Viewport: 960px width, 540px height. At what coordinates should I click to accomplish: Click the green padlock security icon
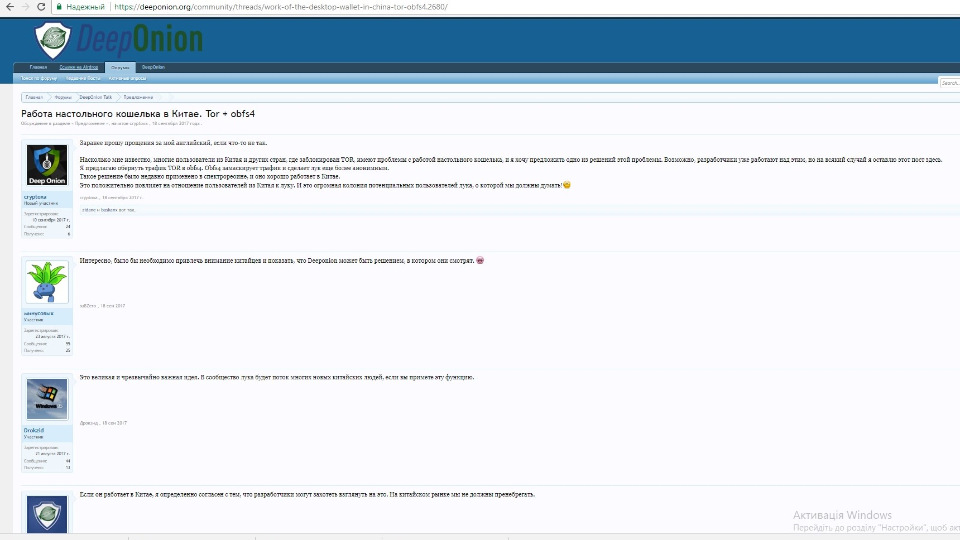(x=60, y=6)
